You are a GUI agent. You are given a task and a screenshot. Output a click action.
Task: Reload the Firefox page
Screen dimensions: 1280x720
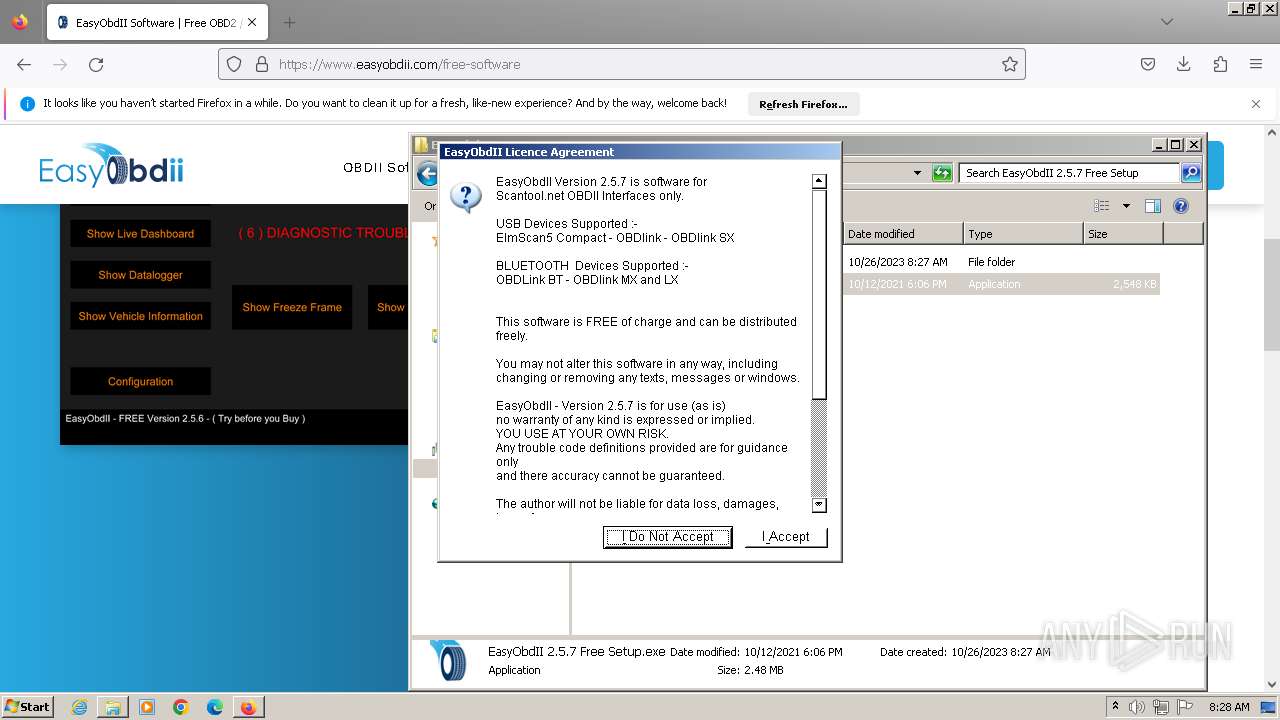click(x=96, y=64)
